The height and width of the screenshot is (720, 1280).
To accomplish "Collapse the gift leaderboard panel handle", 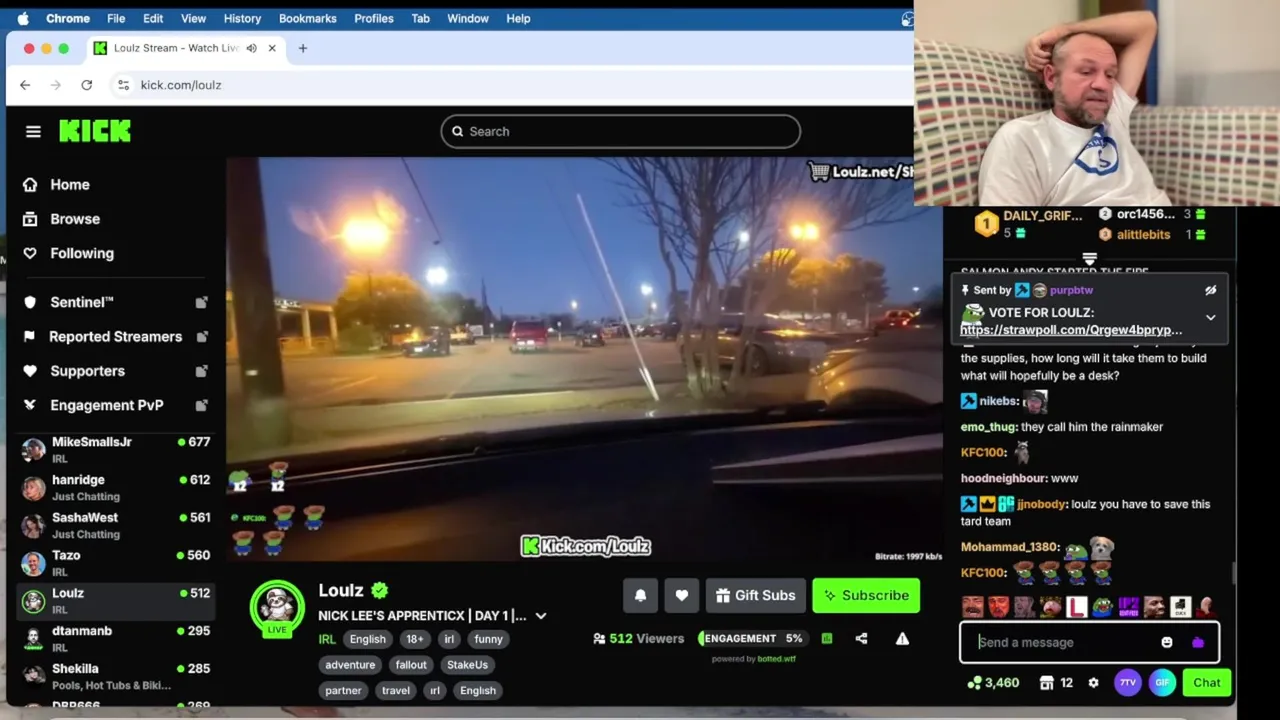I will (x=1089, y=259).
